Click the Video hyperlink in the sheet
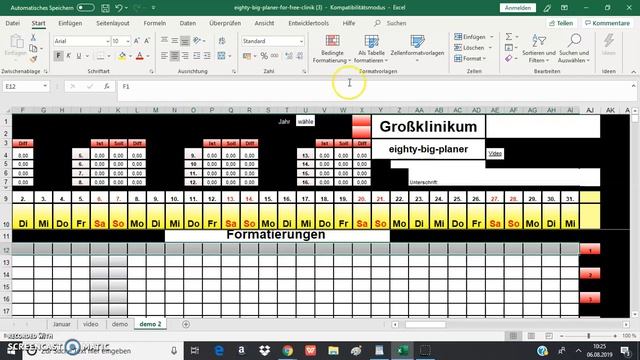The width and height of the screenshot is (640, 360). tap(495, 153)
